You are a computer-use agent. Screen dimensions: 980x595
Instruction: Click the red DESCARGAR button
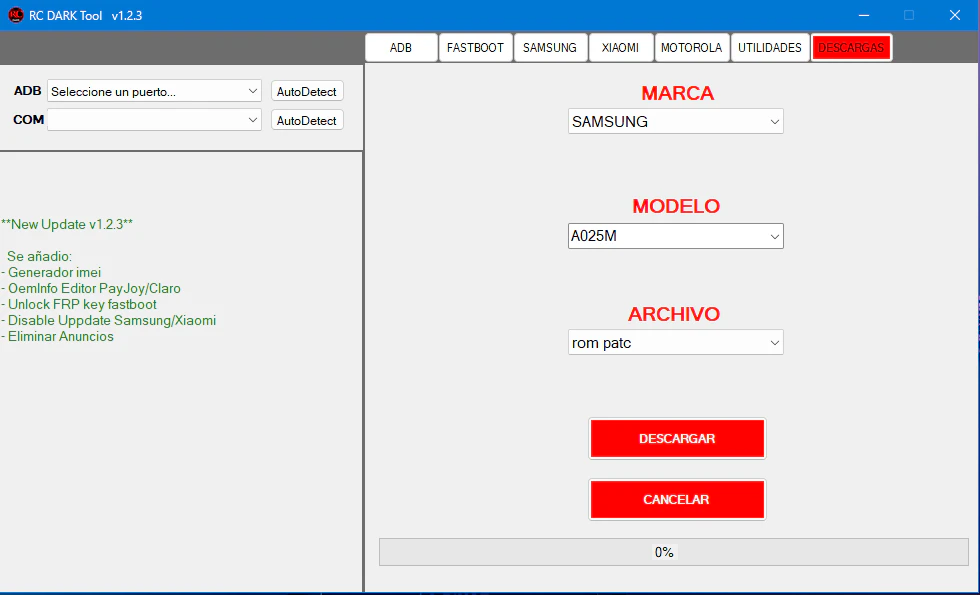[677, 439]
